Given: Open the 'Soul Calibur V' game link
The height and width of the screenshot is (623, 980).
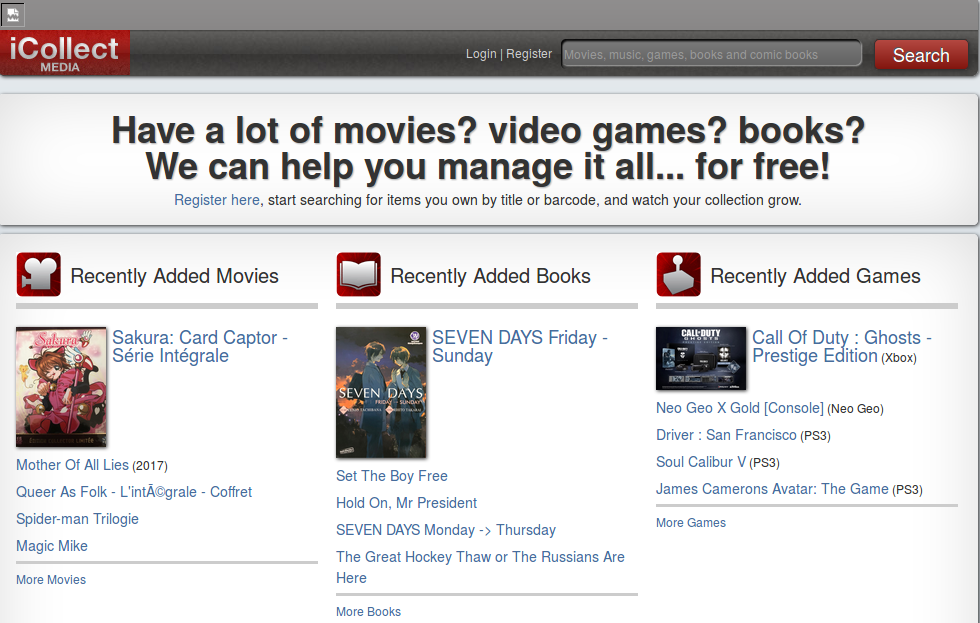Looking at the screenshot, I should click(x=701, y=462).
